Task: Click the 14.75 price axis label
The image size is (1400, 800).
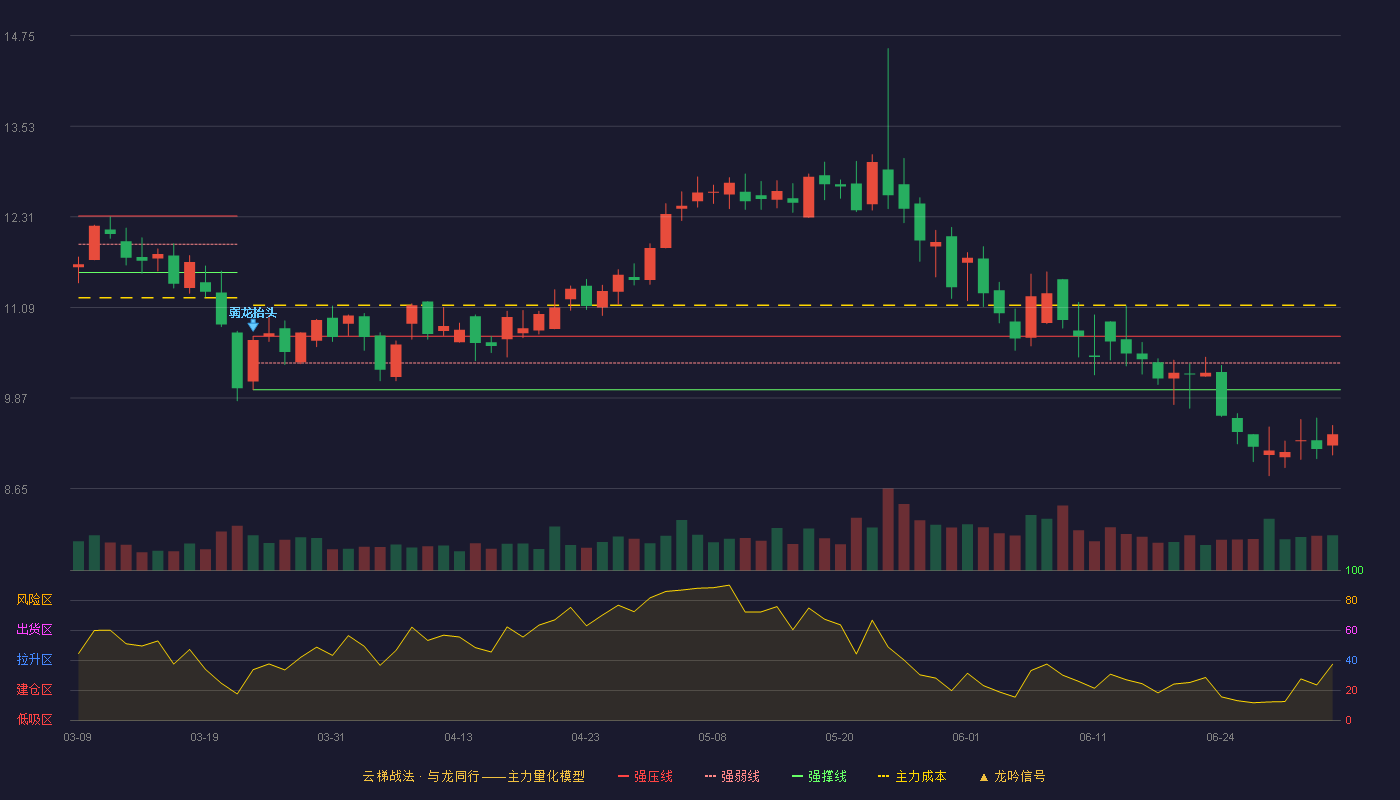Action: point(19,37)
